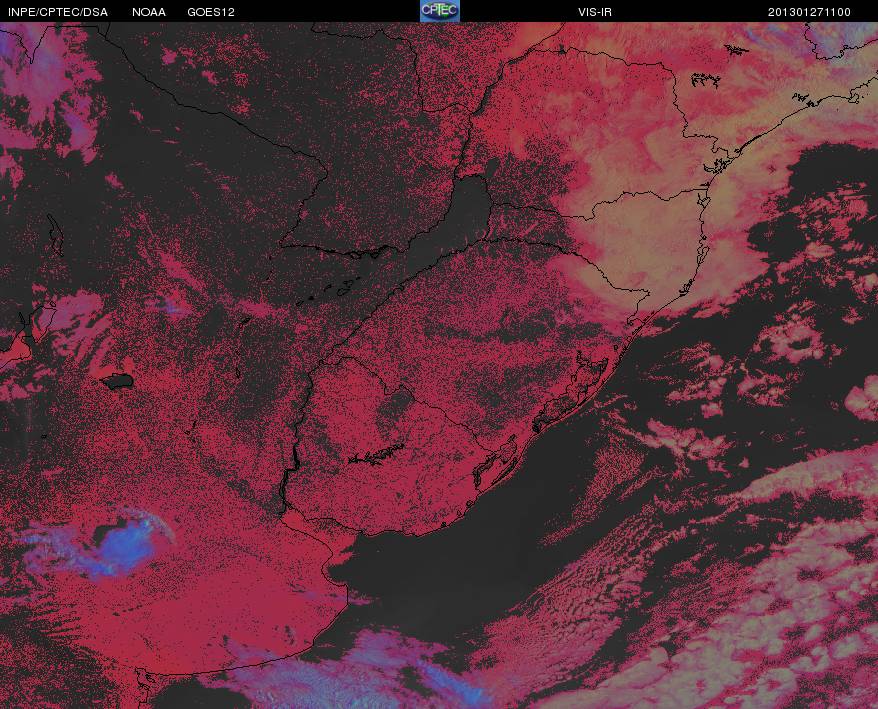Click the narrow elongated lake outline at far left
This screenshot has height=709, width=878.
pos(55,235)
